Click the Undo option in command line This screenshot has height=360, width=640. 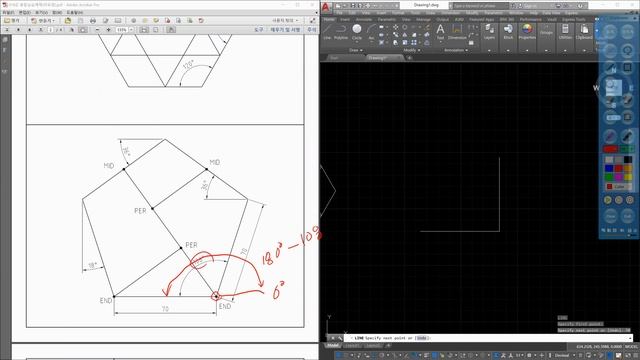click(x=422, y=338)
